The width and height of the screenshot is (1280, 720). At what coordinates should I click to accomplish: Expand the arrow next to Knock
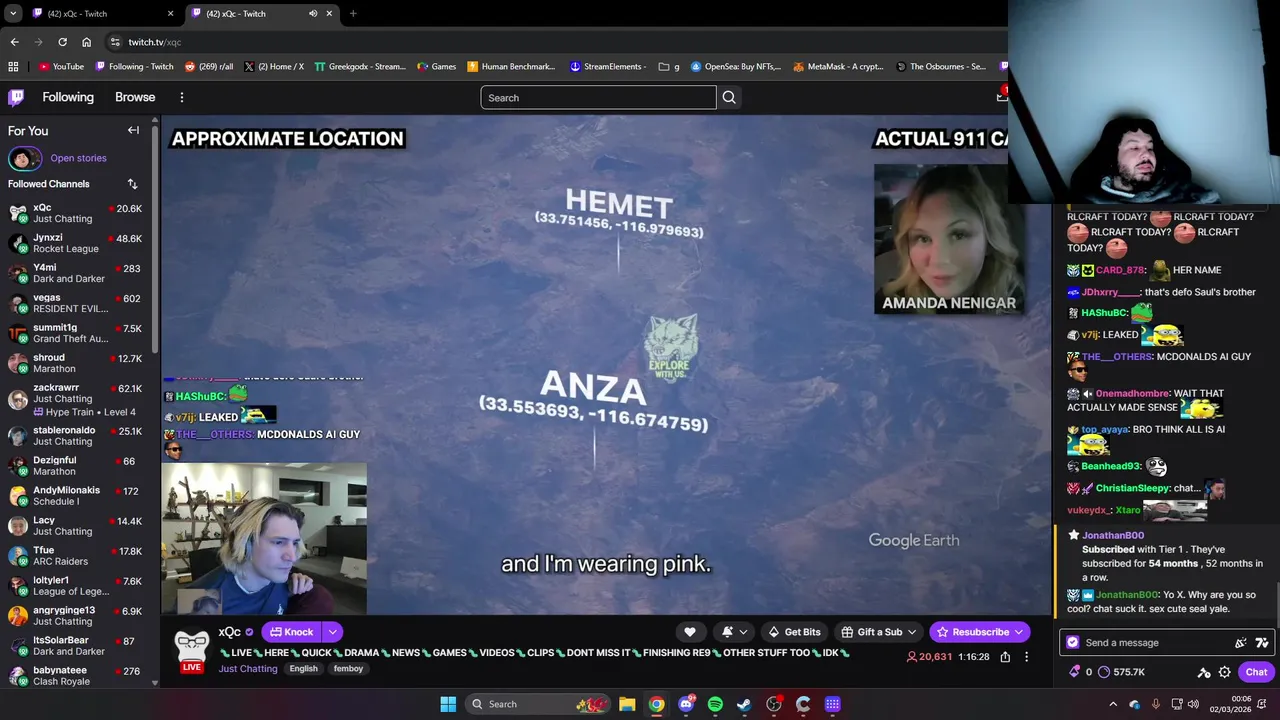(x=332, y=632)
